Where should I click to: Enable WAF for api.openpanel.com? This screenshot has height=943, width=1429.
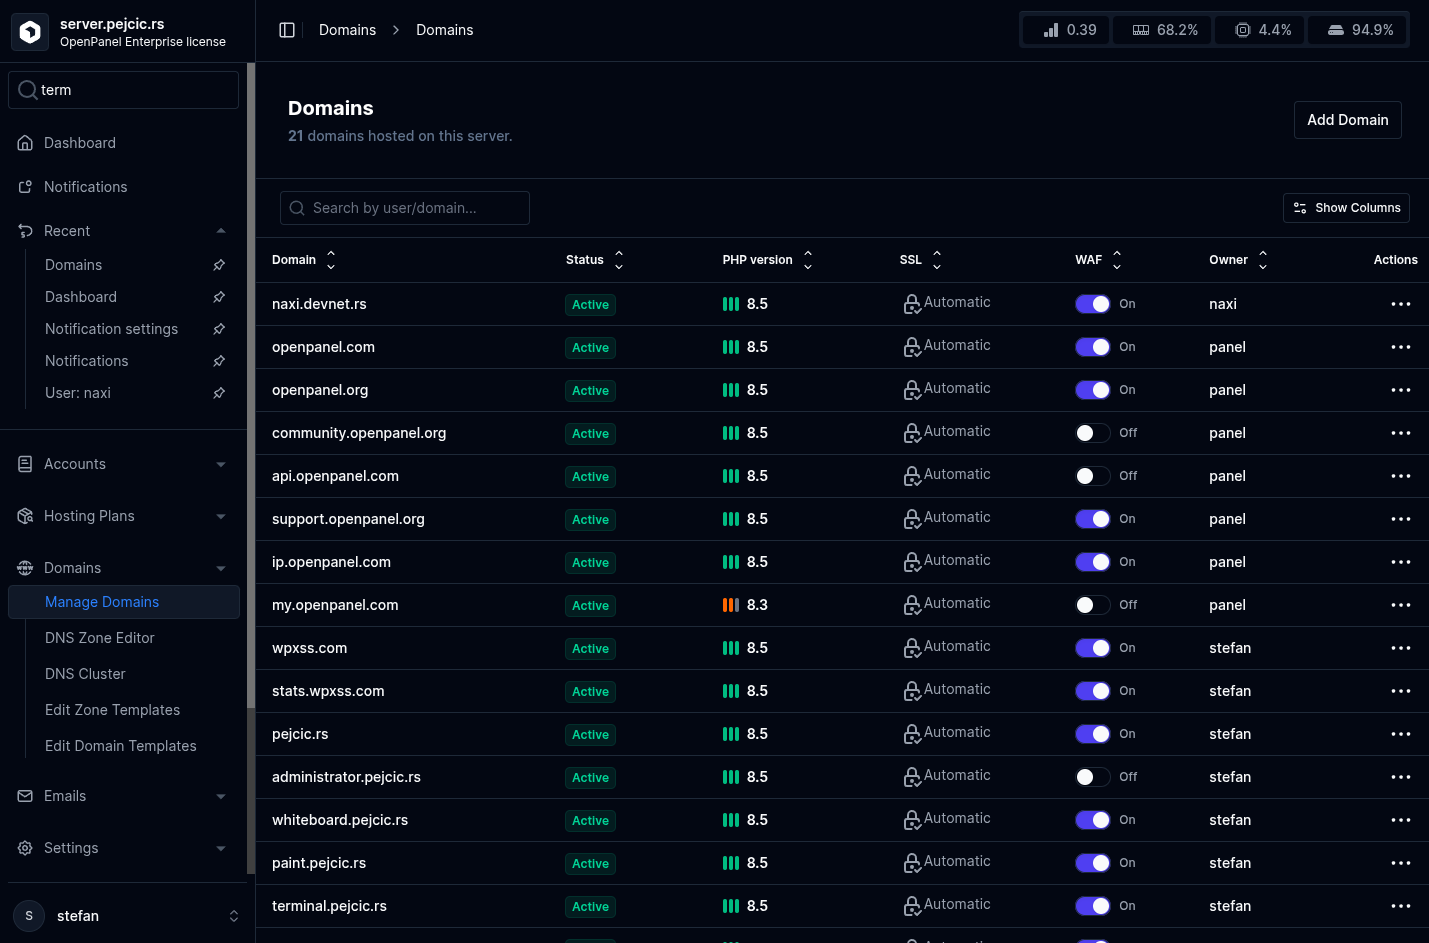1093,476
